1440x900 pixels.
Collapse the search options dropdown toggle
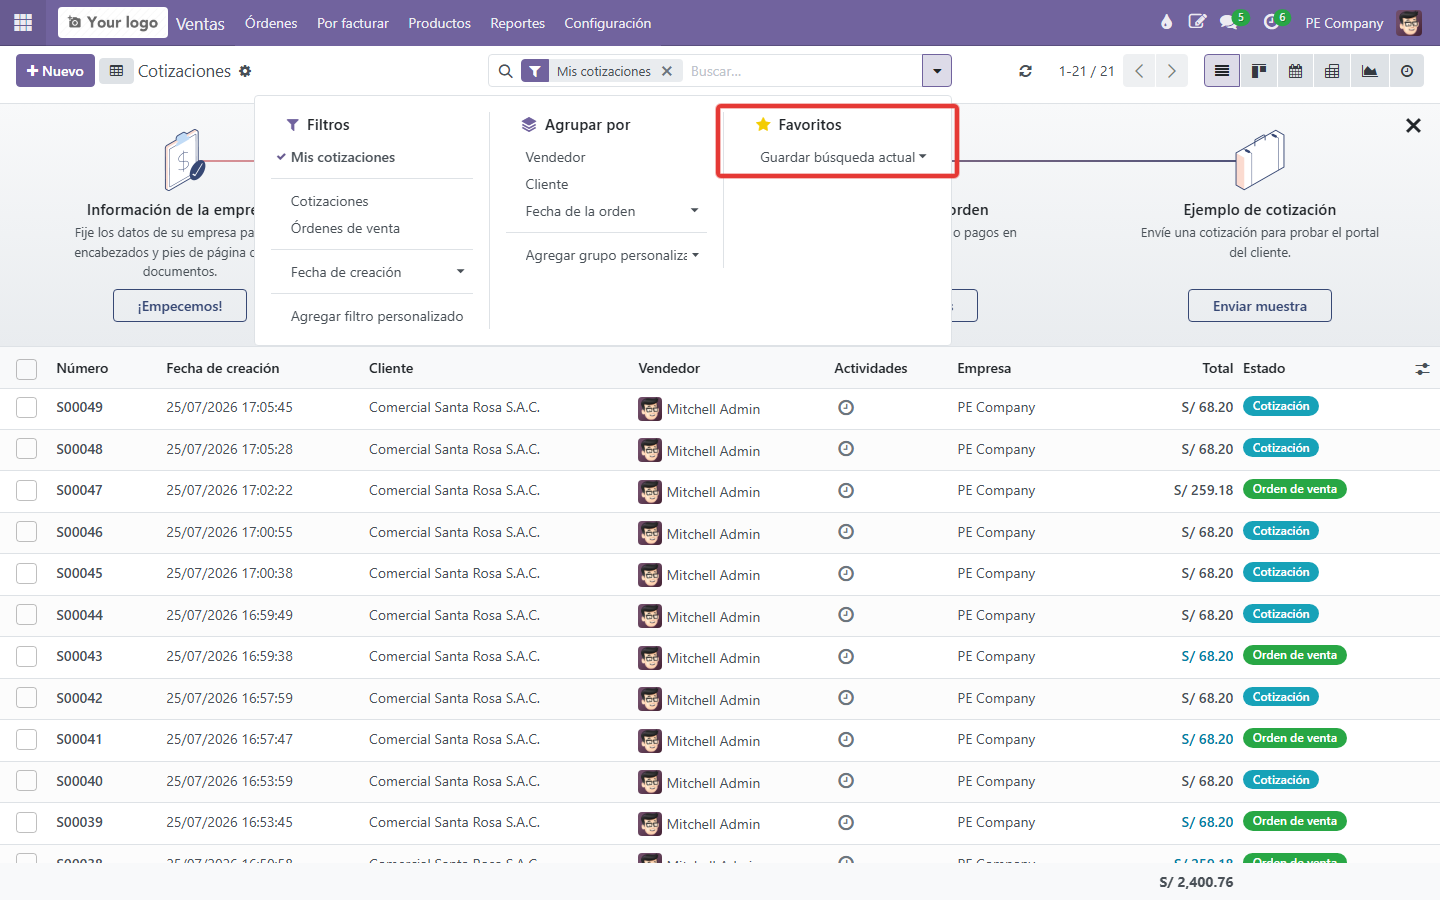tap(936, 71)
